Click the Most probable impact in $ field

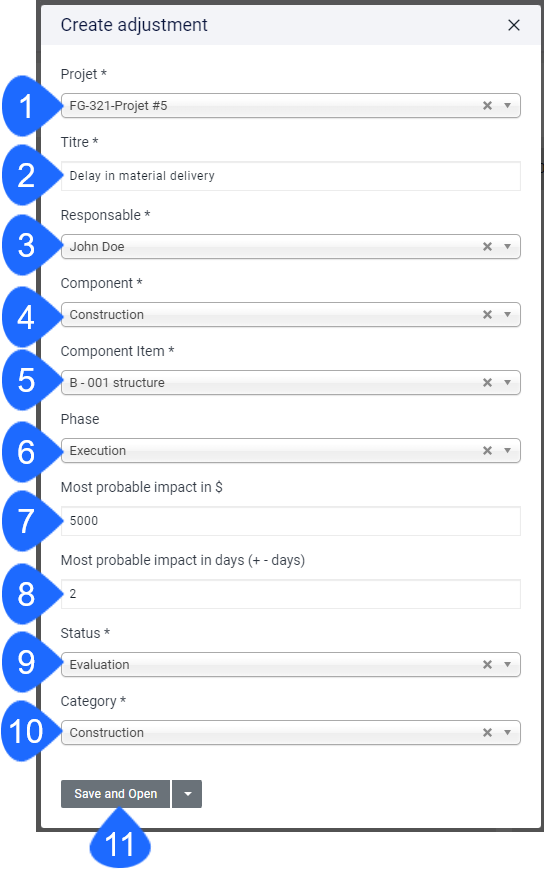tap(291, 521)
